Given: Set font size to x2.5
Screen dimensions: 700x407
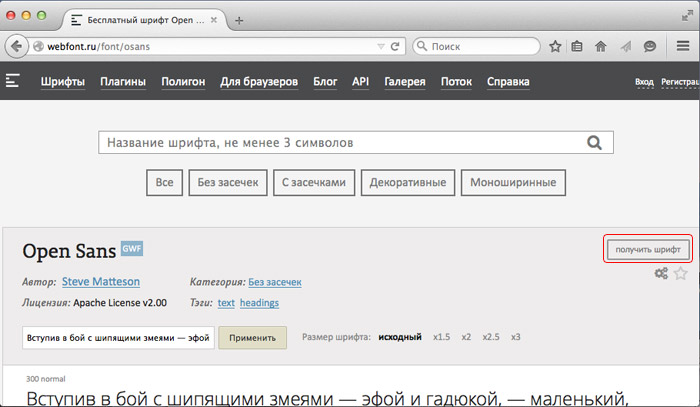Looking at the screenshot, I should pyautogui.click(x=491, y=337).
